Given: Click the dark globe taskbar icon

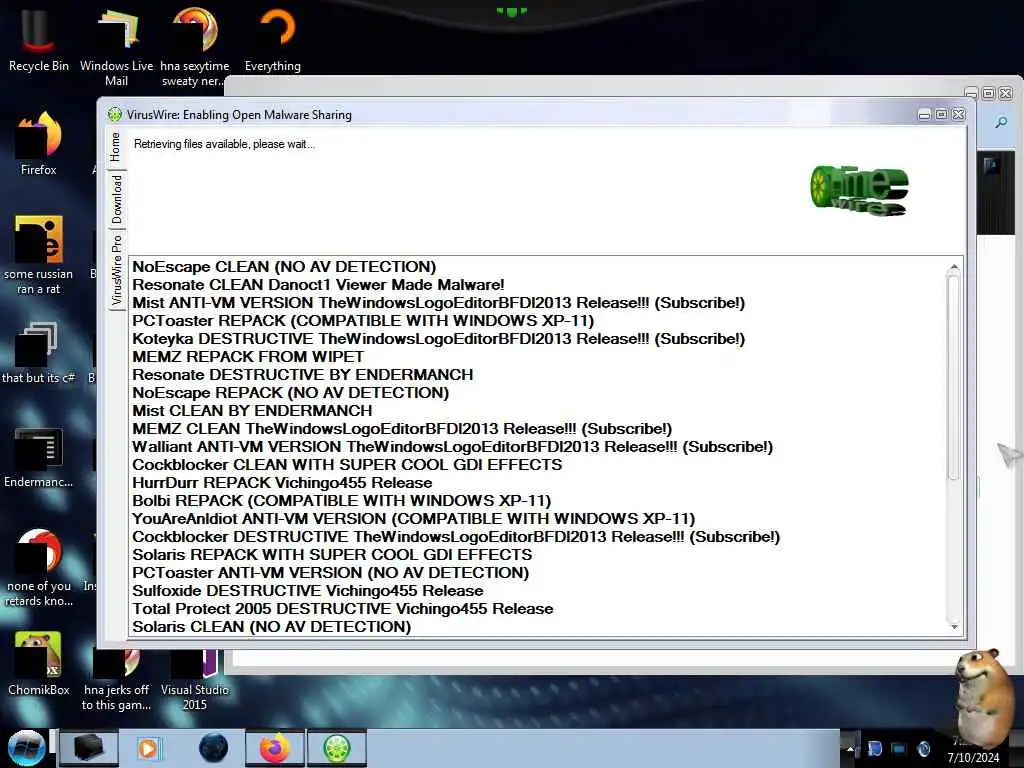Looking at the screenshot, I should tap(214, 748).
